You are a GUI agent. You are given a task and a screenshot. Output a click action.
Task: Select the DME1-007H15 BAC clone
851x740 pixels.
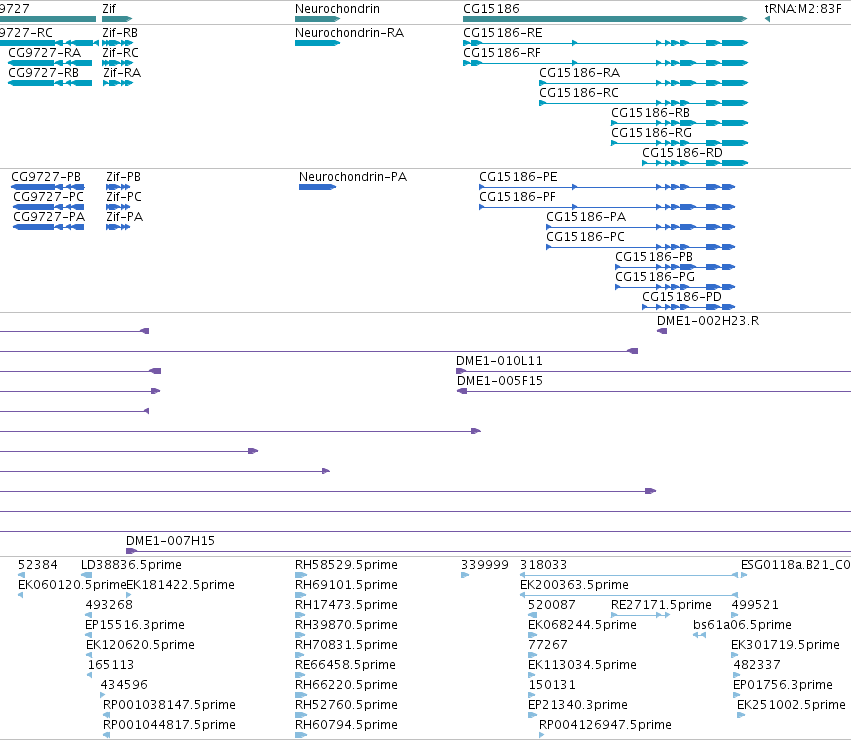(488, 551)
